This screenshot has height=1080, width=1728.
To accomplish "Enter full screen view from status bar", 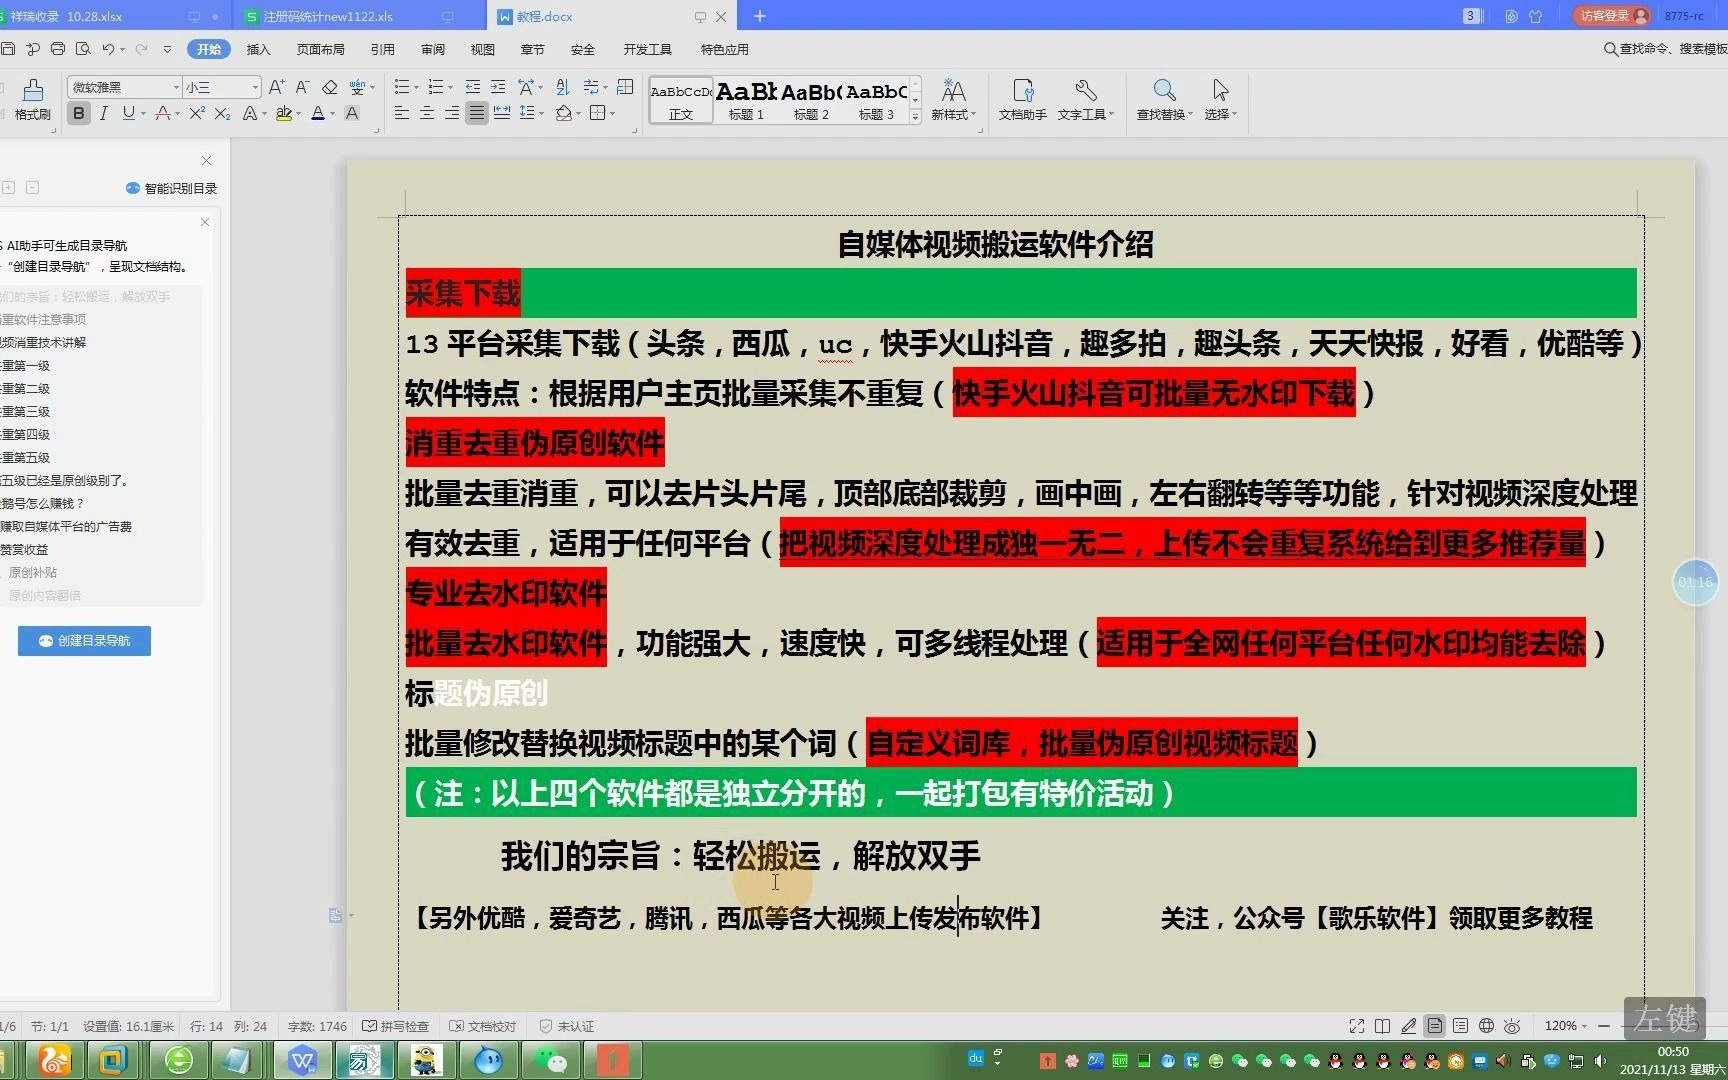I will pyautogui.click(x=1357, y=1026).
